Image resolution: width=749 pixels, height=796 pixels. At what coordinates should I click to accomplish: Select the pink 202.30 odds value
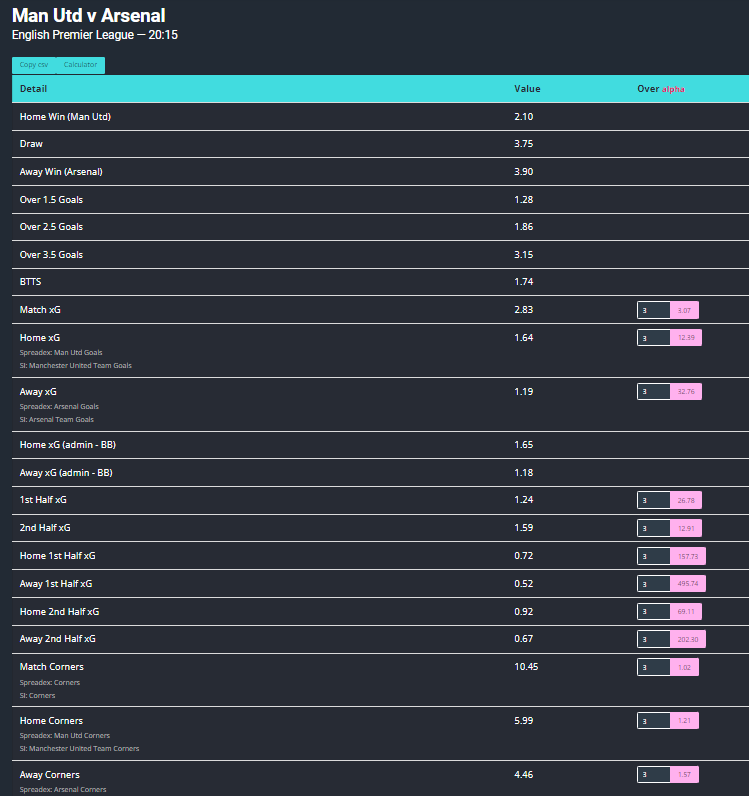[688, 640]
